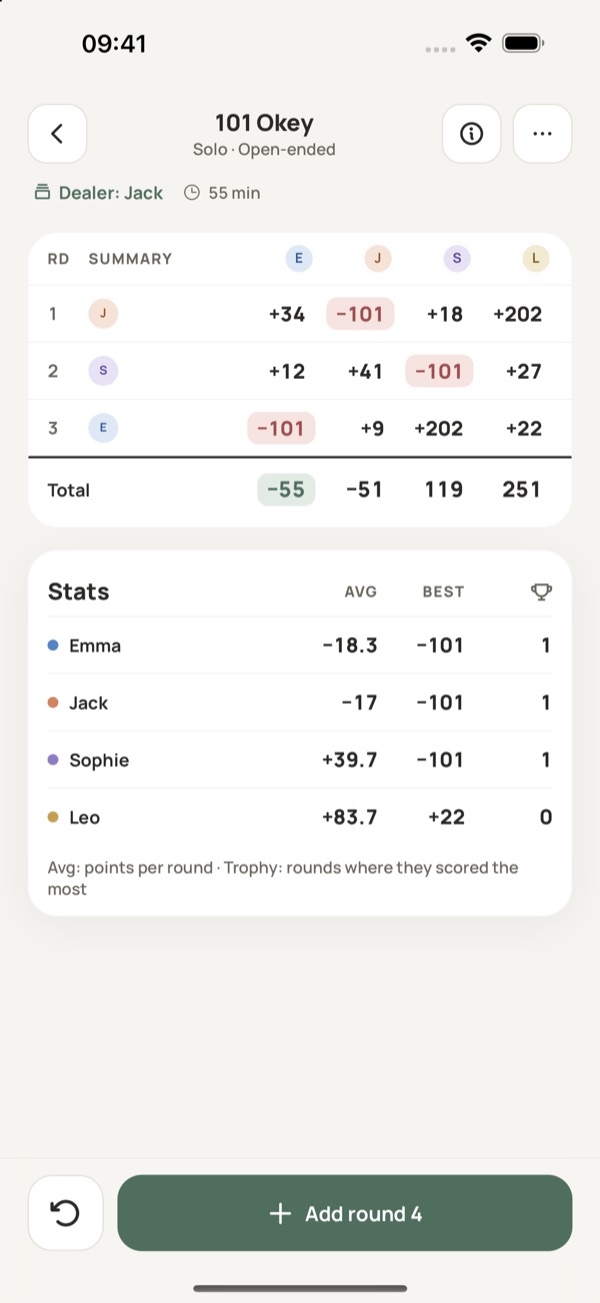
Task: Open the three-dots more options menu
Action: click(x=542, y=133)
